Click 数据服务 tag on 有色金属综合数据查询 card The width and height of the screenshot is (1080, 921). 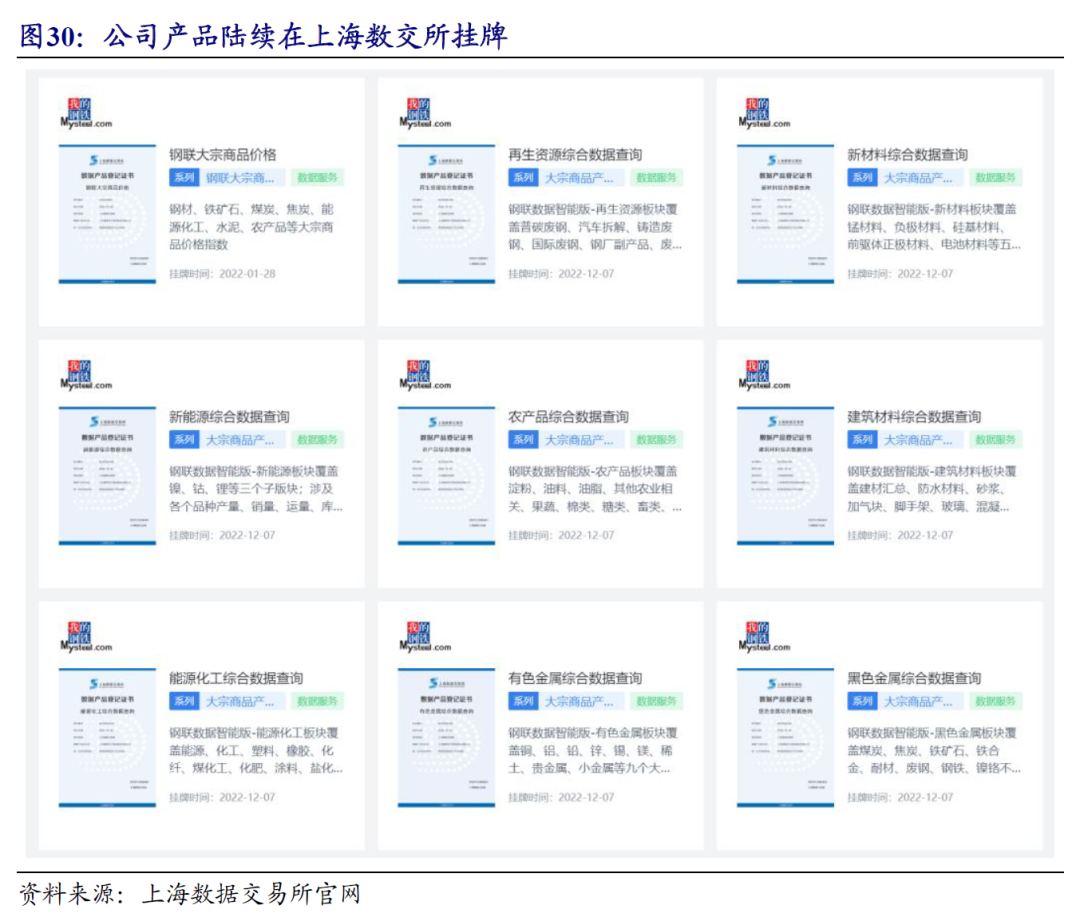tap(656, 701)
